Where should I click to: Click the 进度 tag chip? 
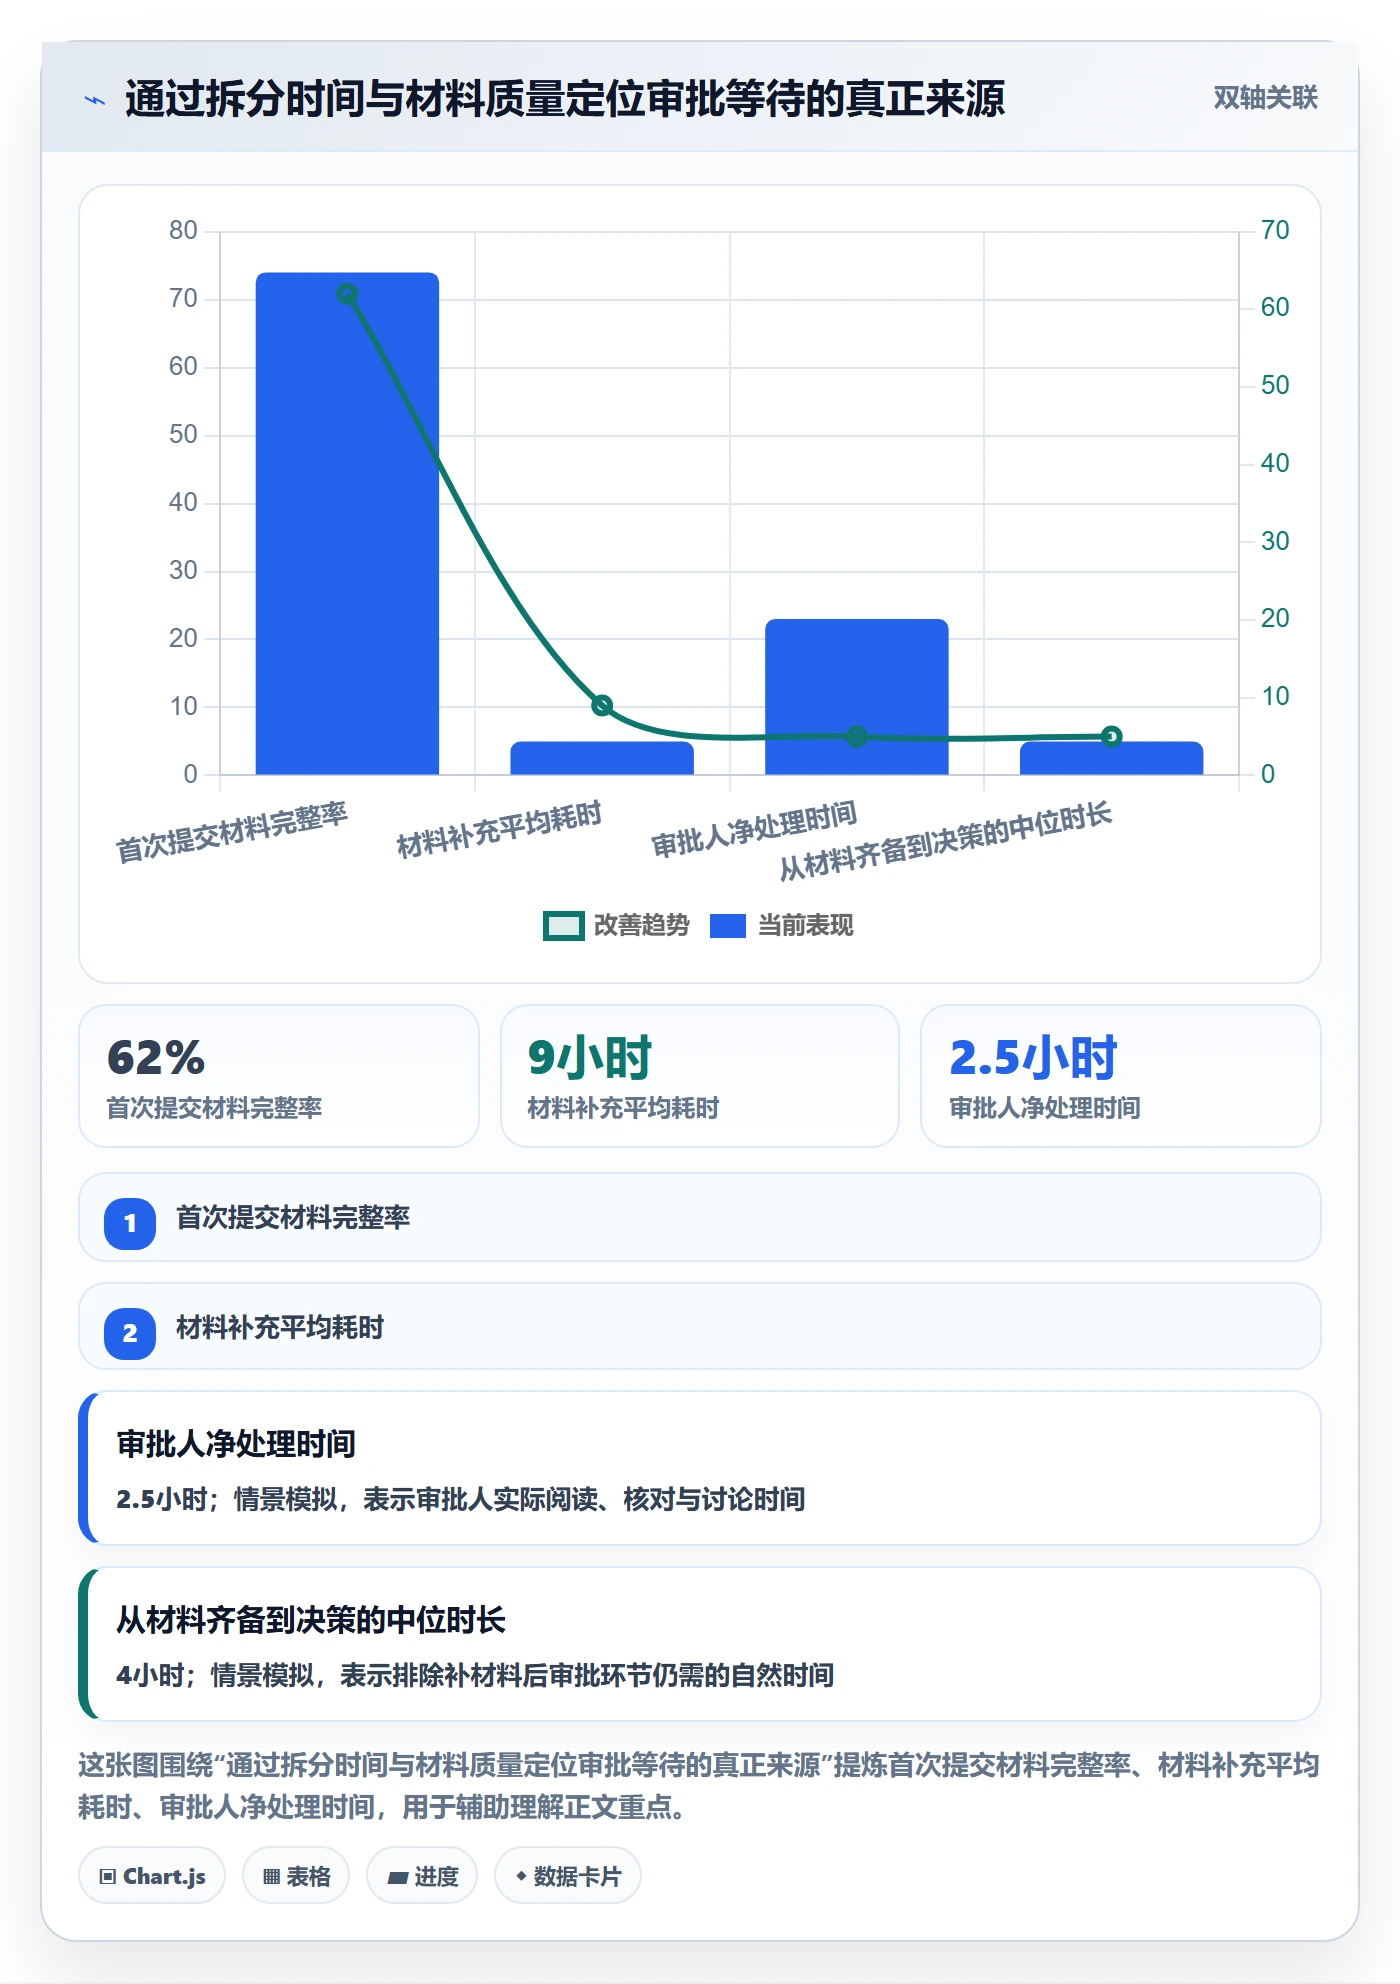pyautogui.click(x=422, y=1876)
